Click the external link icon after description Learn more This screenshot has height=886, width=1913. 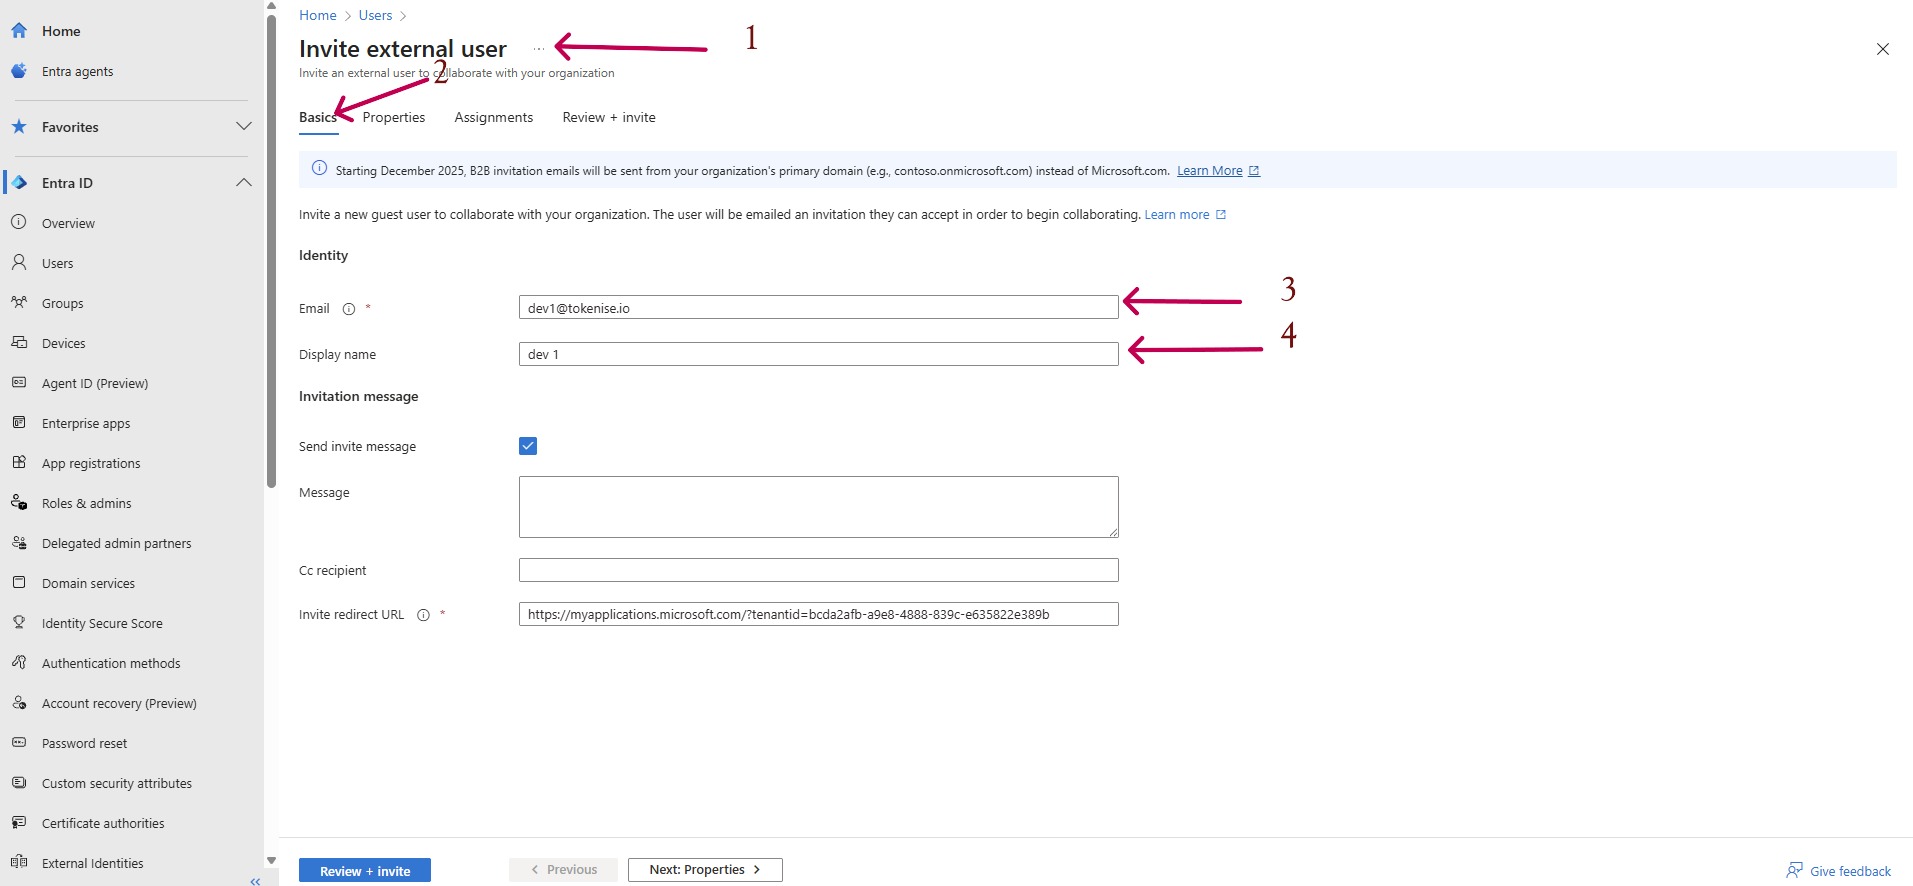pos(1221,215)
